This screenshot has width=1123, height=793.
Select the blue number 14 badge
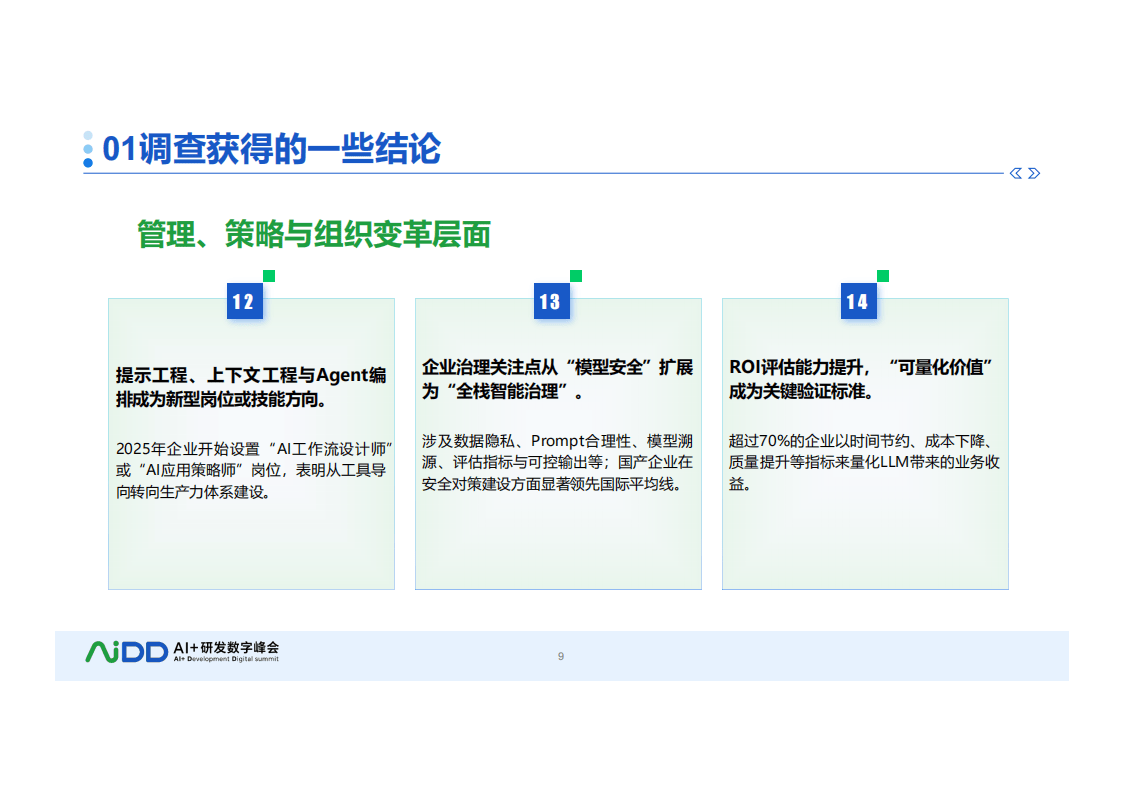click(858, 302)
